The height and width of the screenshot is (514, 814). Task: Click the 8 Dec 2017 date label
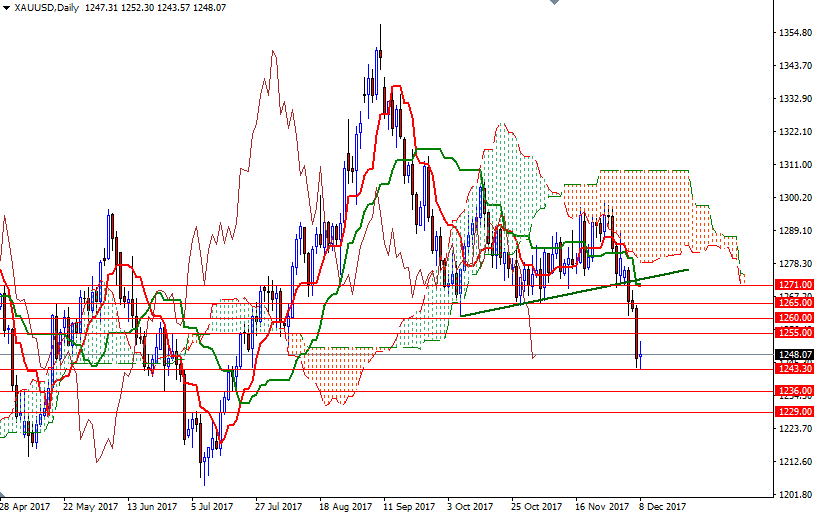(x=662, y=506)
